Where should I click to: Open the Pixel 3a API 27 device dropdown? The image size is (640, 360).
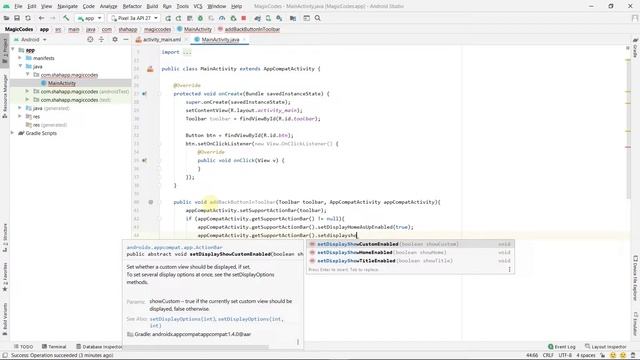[134, 18]
